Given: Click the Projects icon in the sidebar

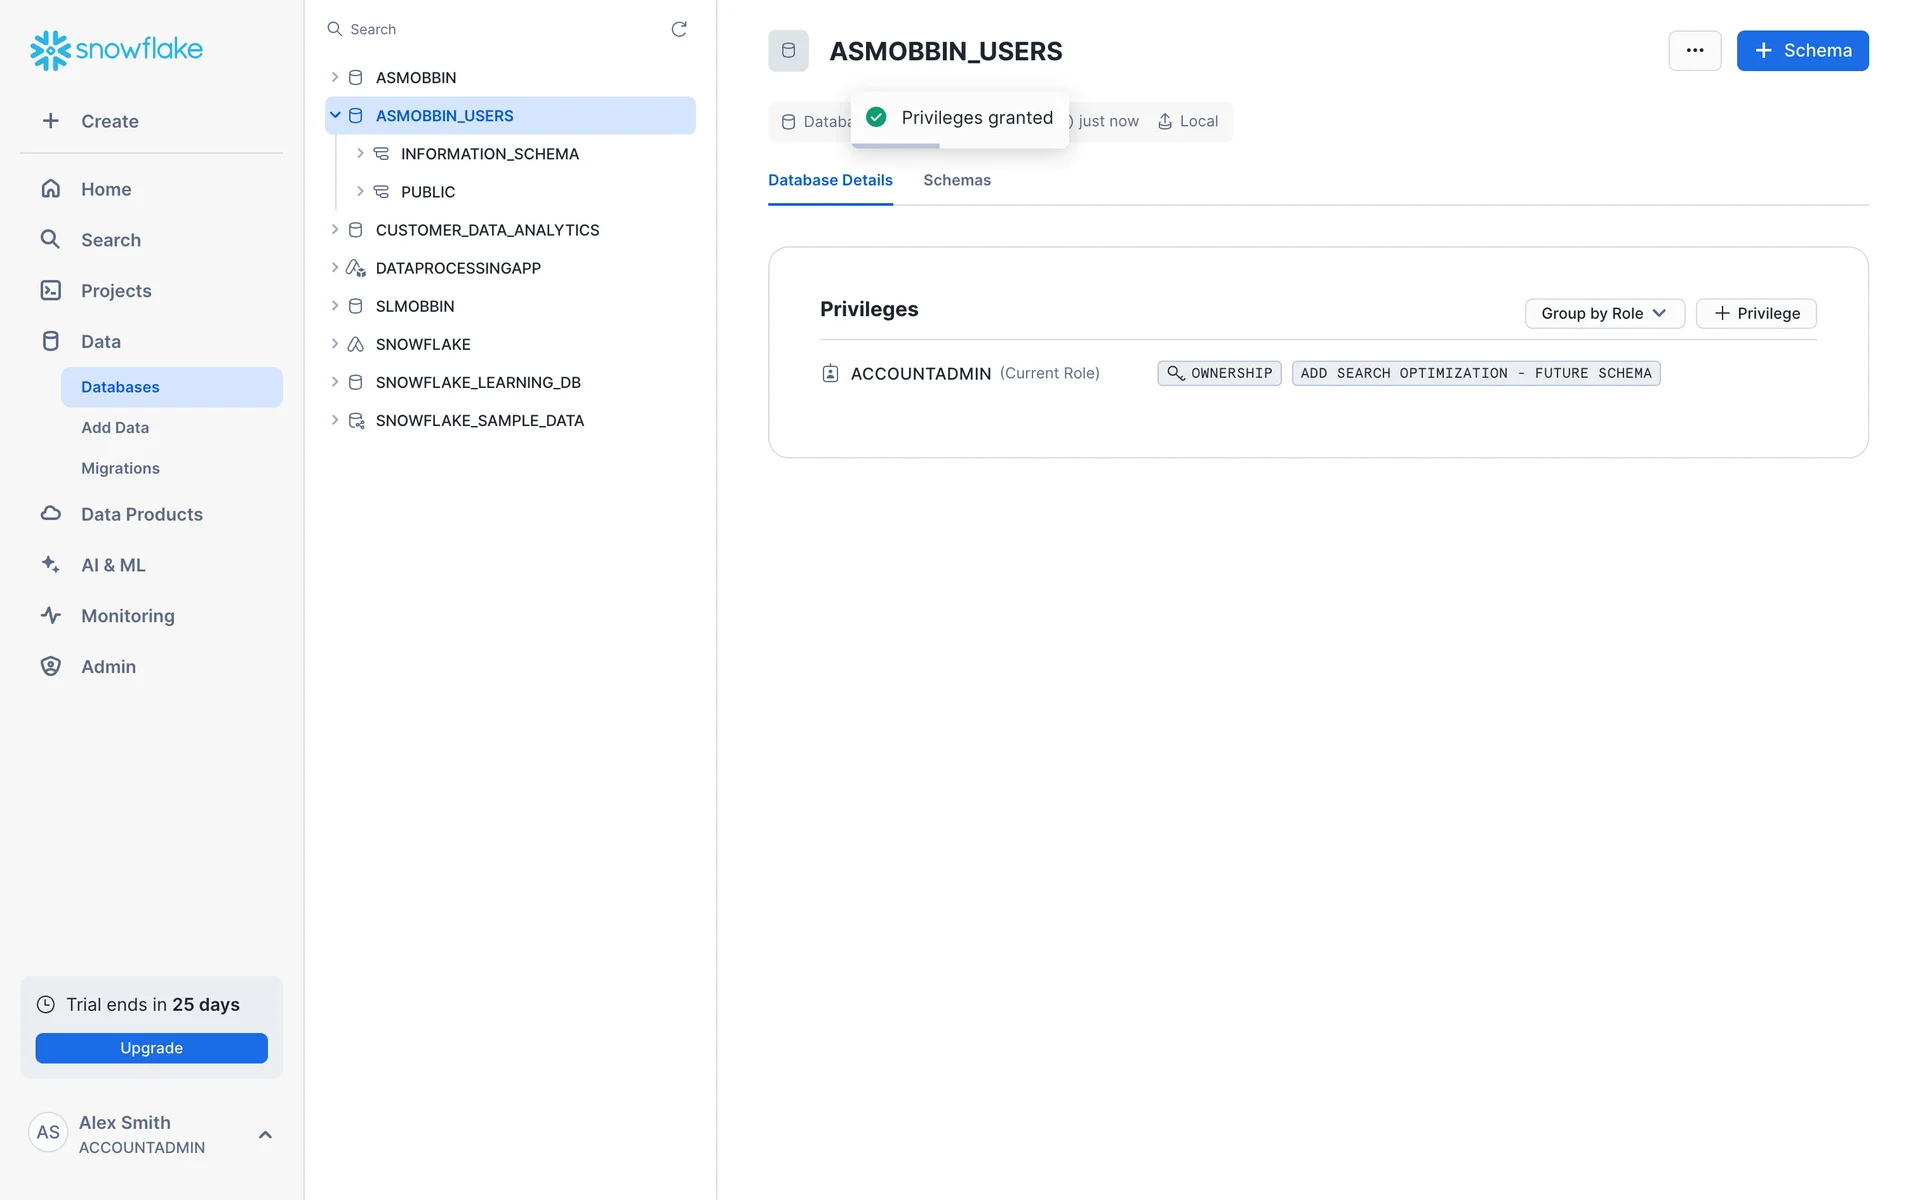Looking at the screenshot, I should pyautogui.click(x=51, y=291).
